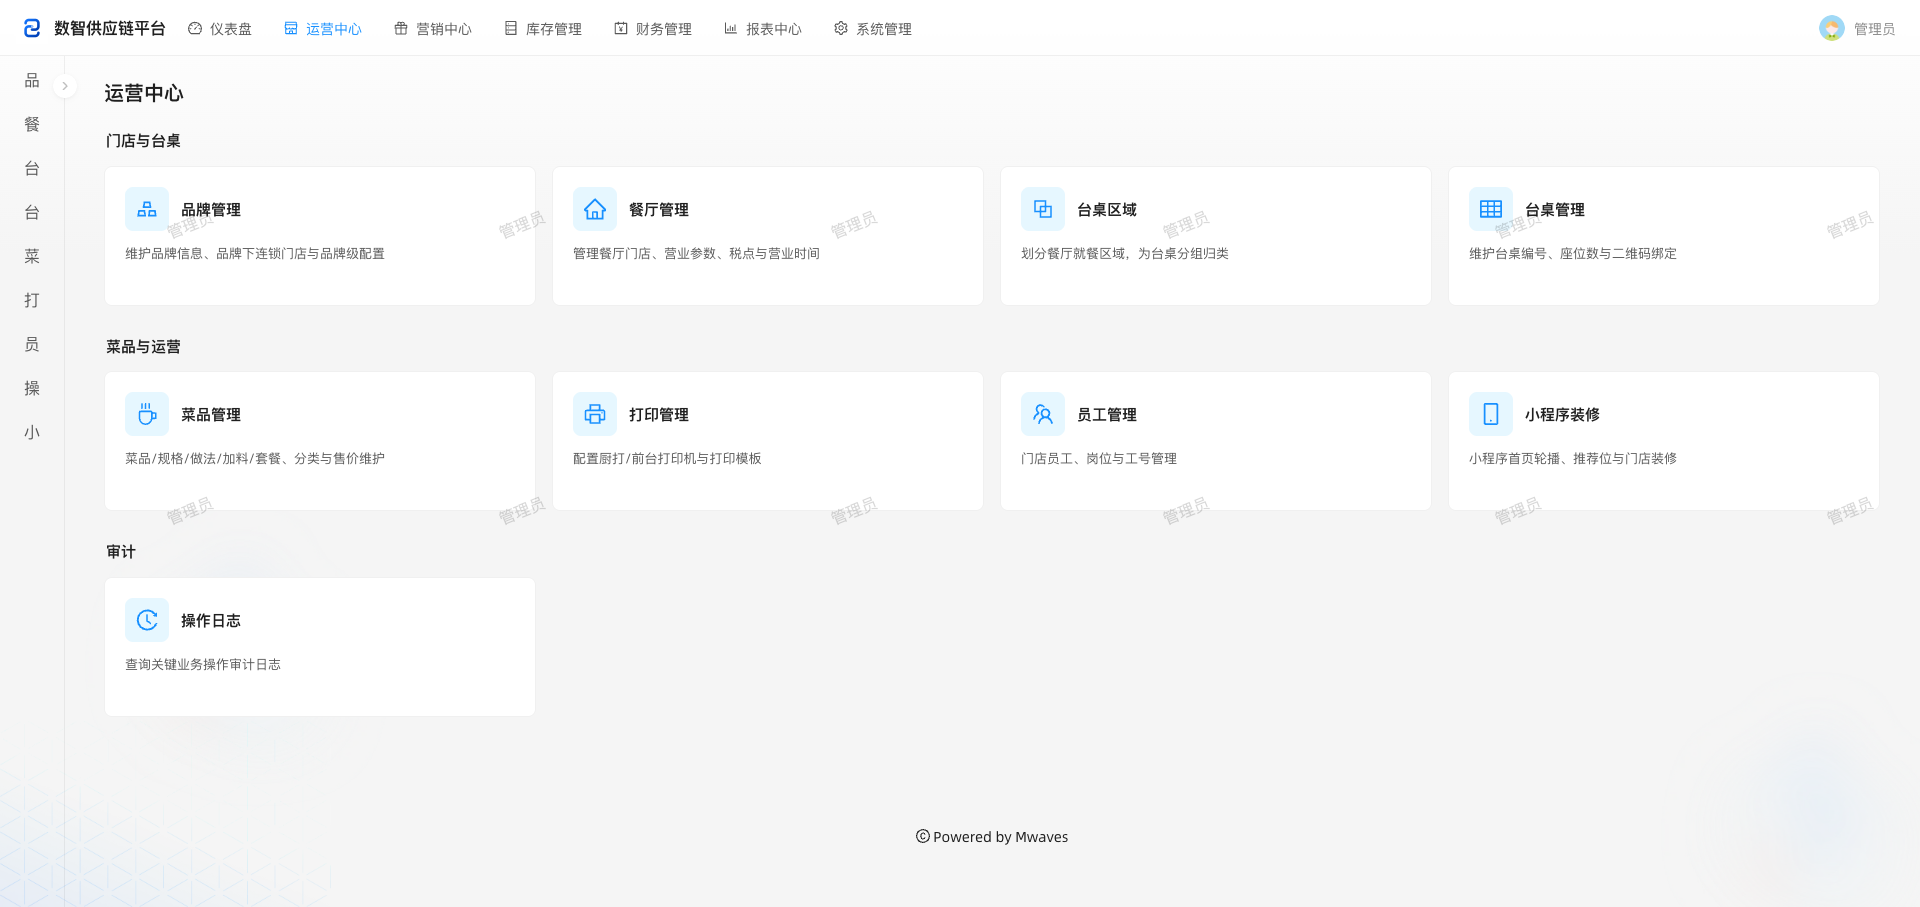Image resolution: width=1920 pixels, height=907 pixels.
Task: Expand the collapsed sidebar with chevron
Action: coord(65,86)
